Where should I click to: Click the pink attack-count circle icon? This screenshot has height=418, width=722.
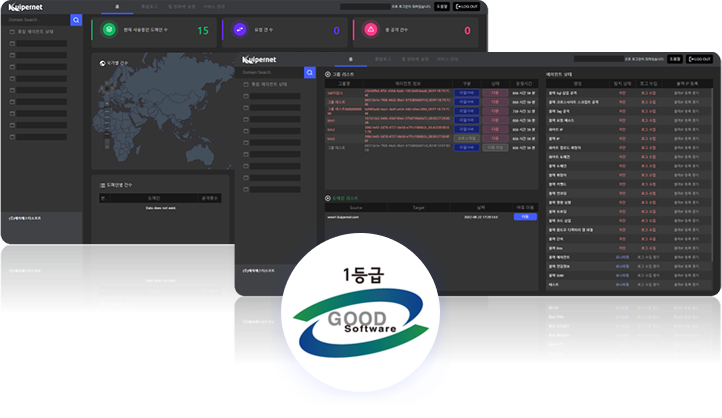tap(371, 29)
